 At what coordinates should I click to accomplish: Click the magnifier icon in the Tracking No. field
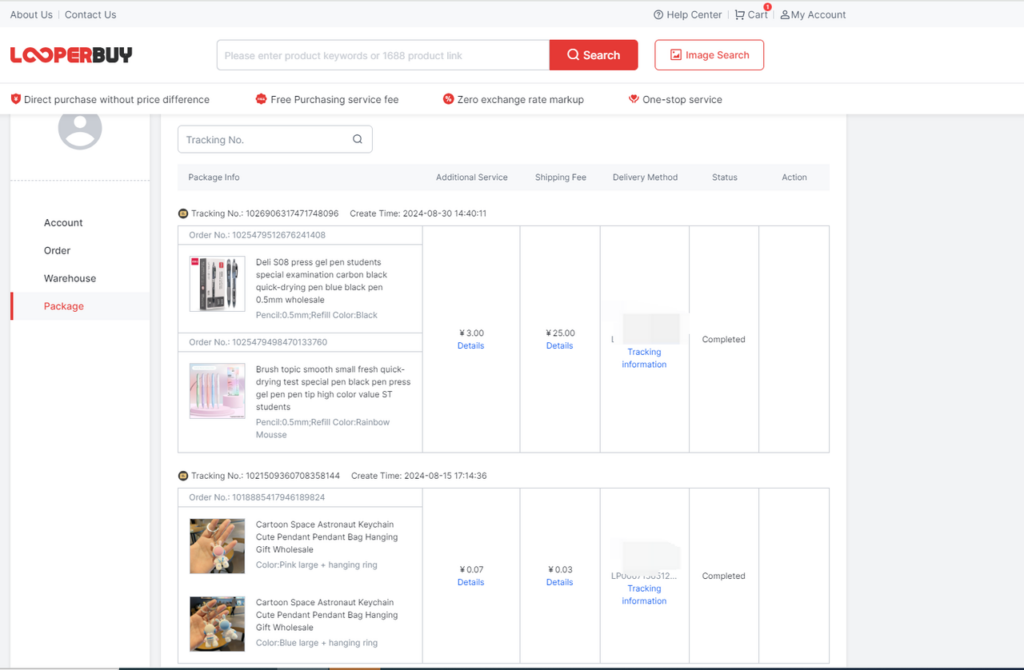point(357,139)
